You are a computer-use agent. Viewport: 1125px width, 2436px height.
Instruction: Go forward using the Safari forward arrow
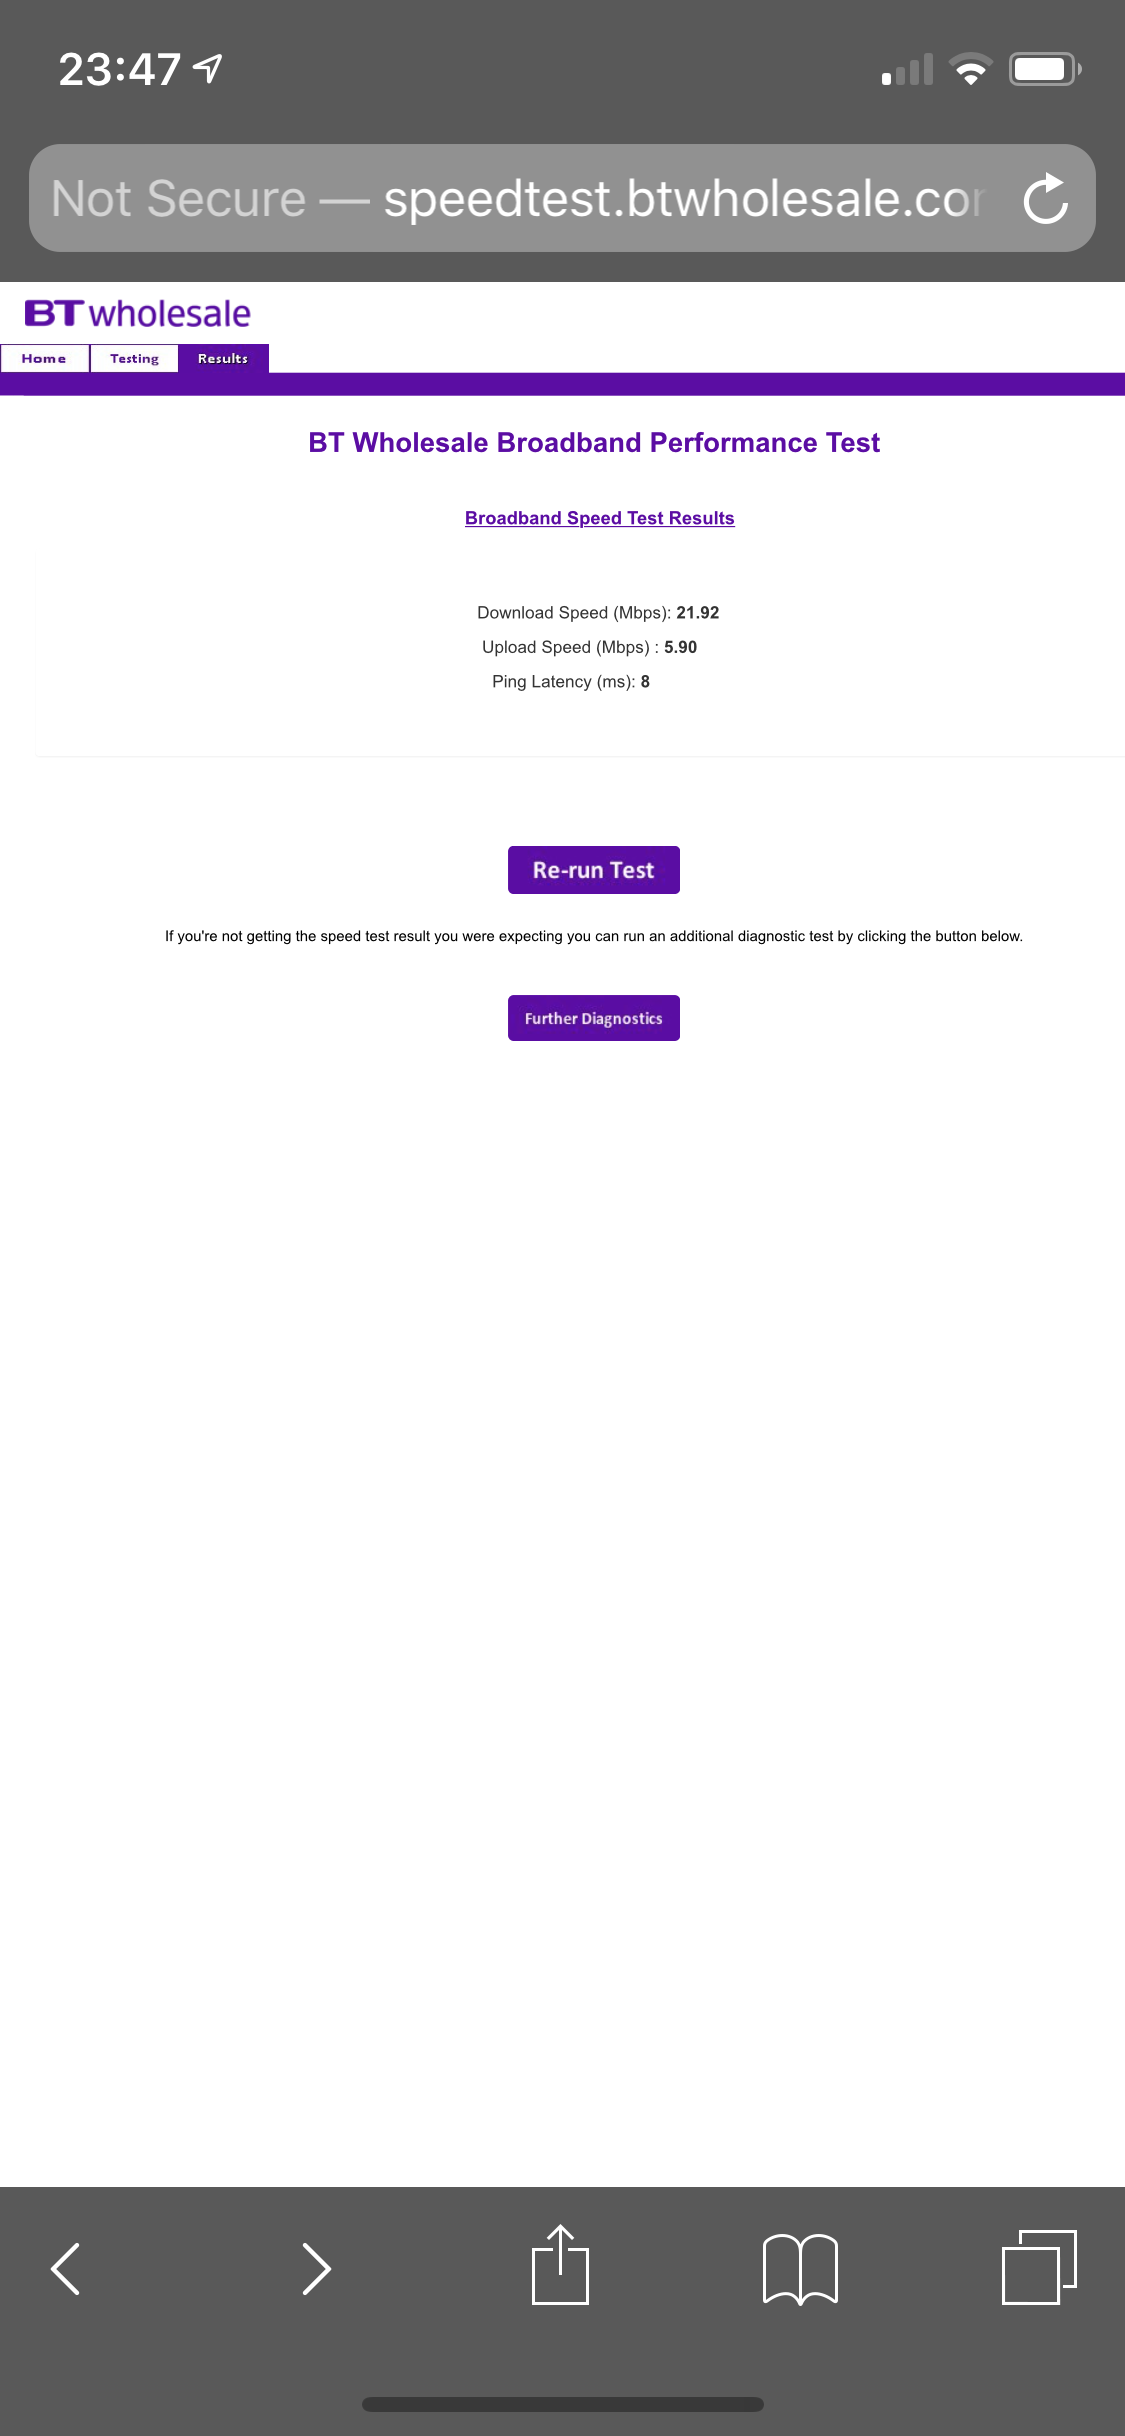point(316,2268)
